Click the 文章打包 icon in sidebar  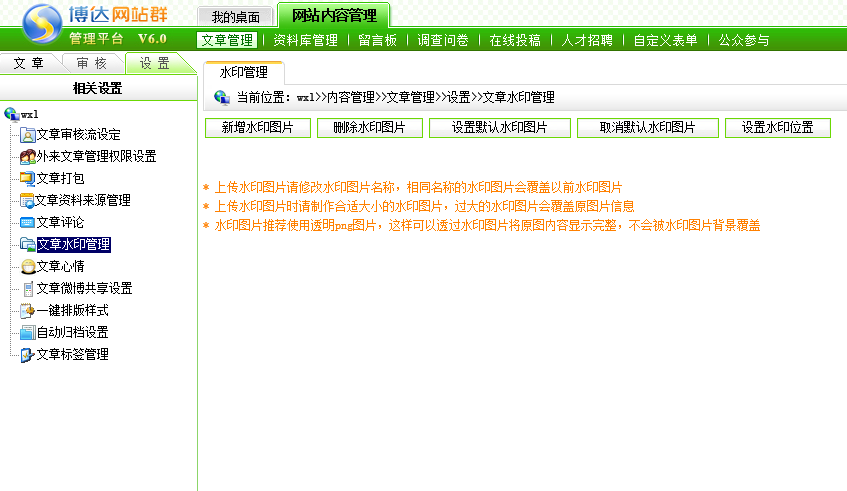[28, 179]
